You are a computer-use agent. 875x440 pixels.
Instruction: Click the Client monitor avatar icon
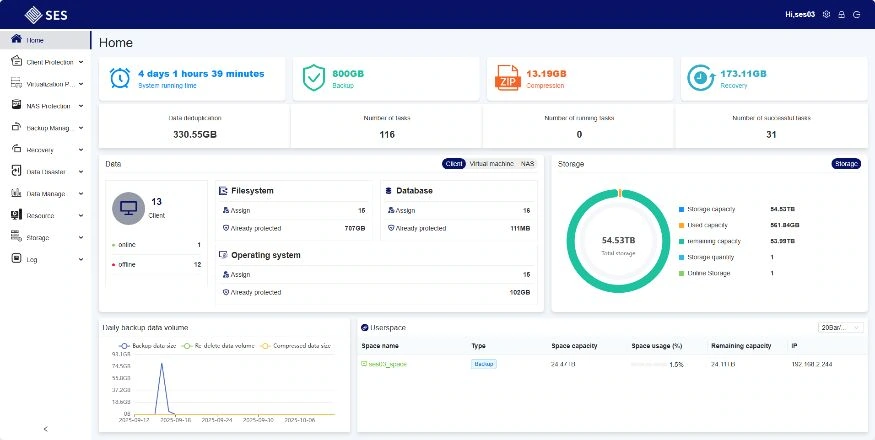pos(129,208)
